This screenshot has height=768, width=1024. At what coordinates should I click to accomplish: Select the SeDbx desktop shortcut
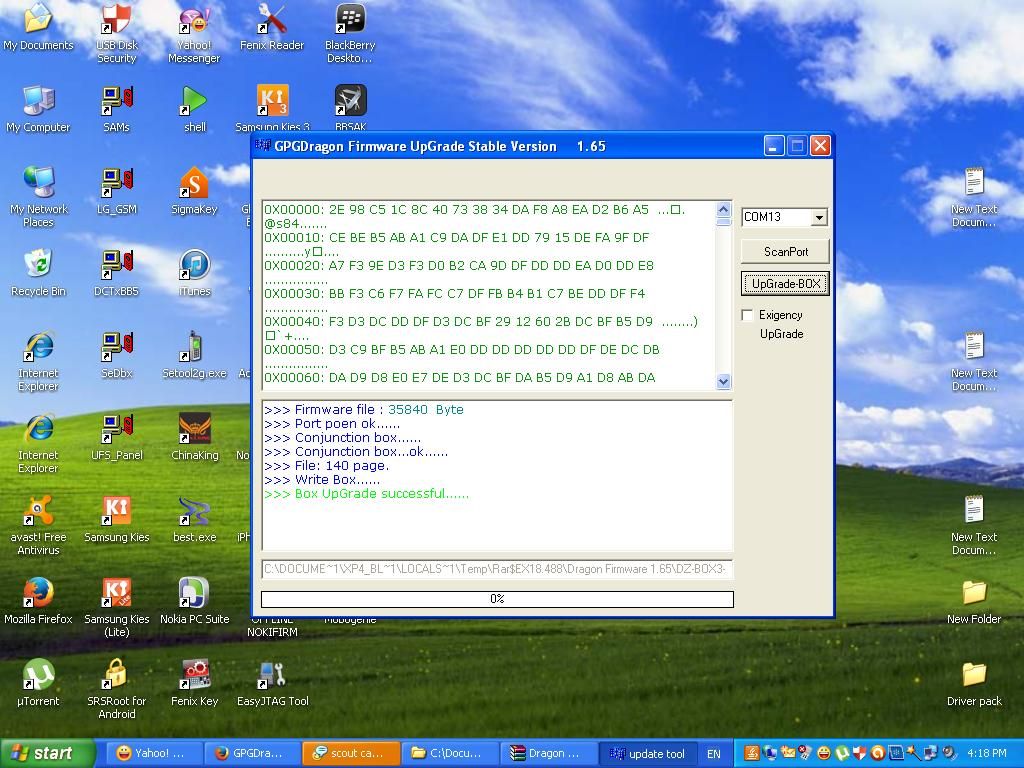click(x=116, y=355)
